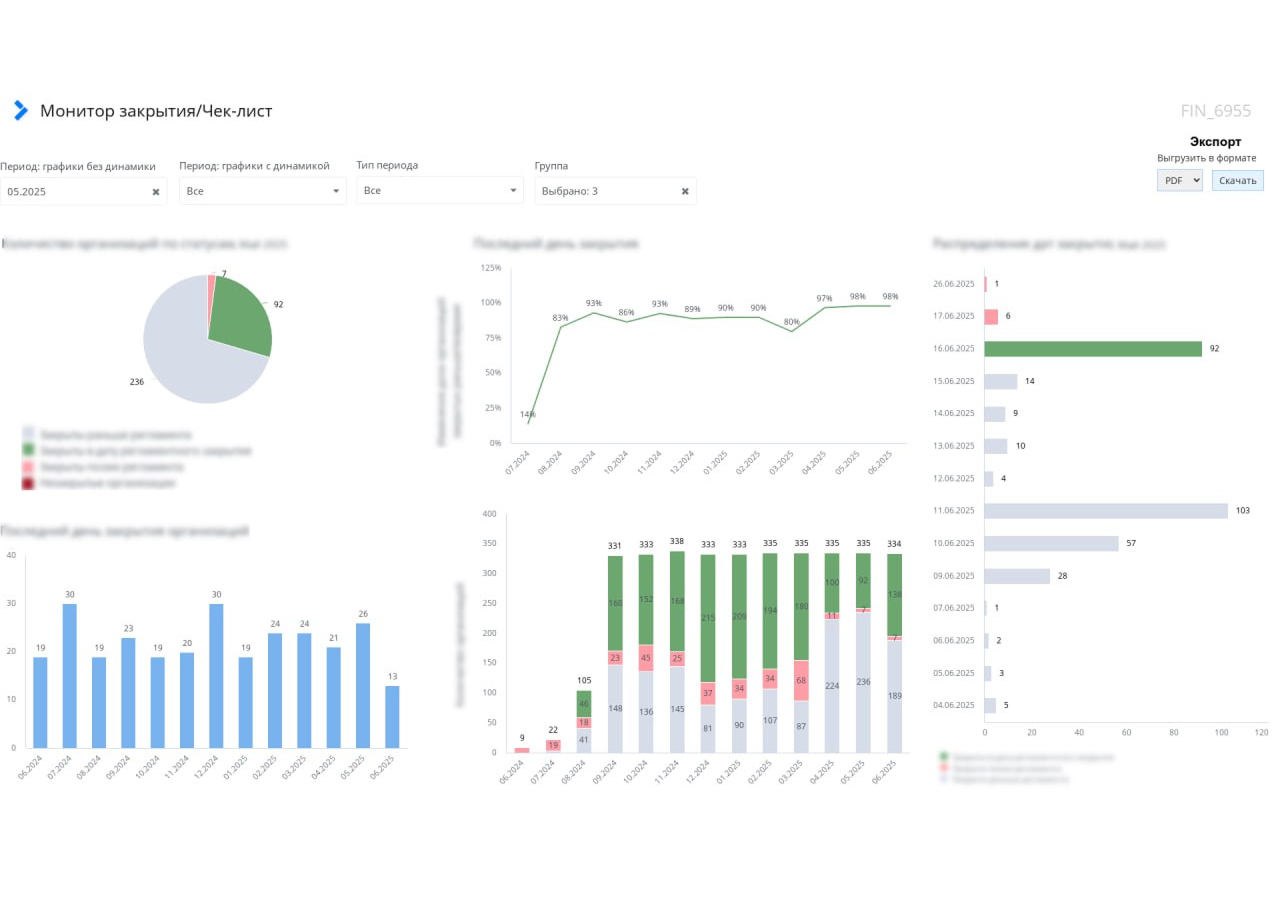Click the gray bar for 09.06.2025 valued 28
1280x900 pixels.
tap(1017, 576)
